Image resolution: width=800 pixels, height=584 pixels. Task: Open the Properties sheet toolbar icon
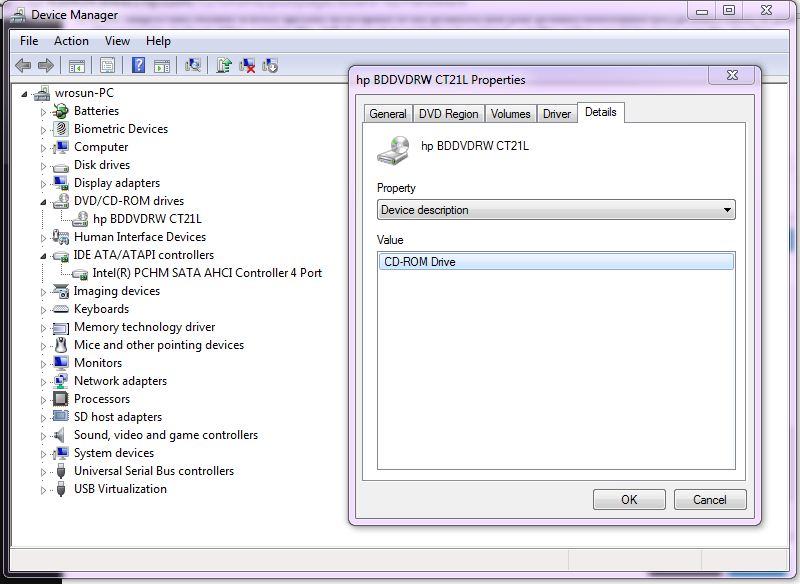108,66
